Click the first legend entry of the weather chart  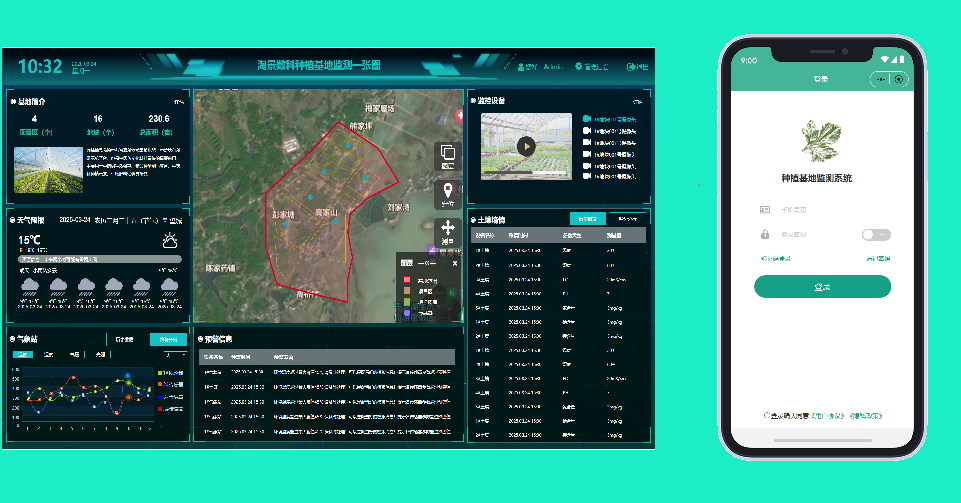pyautogui.click(x=170, y=373)
